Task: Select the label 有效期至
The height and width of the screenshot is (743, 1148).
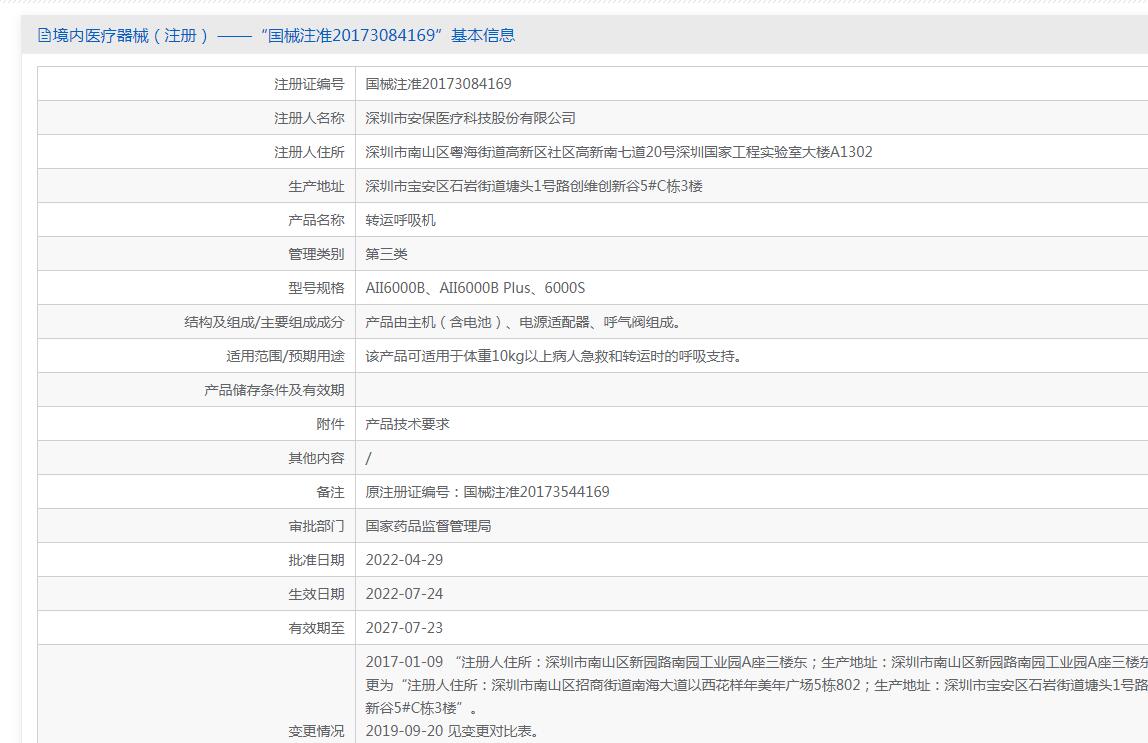Action: (316, 627)
